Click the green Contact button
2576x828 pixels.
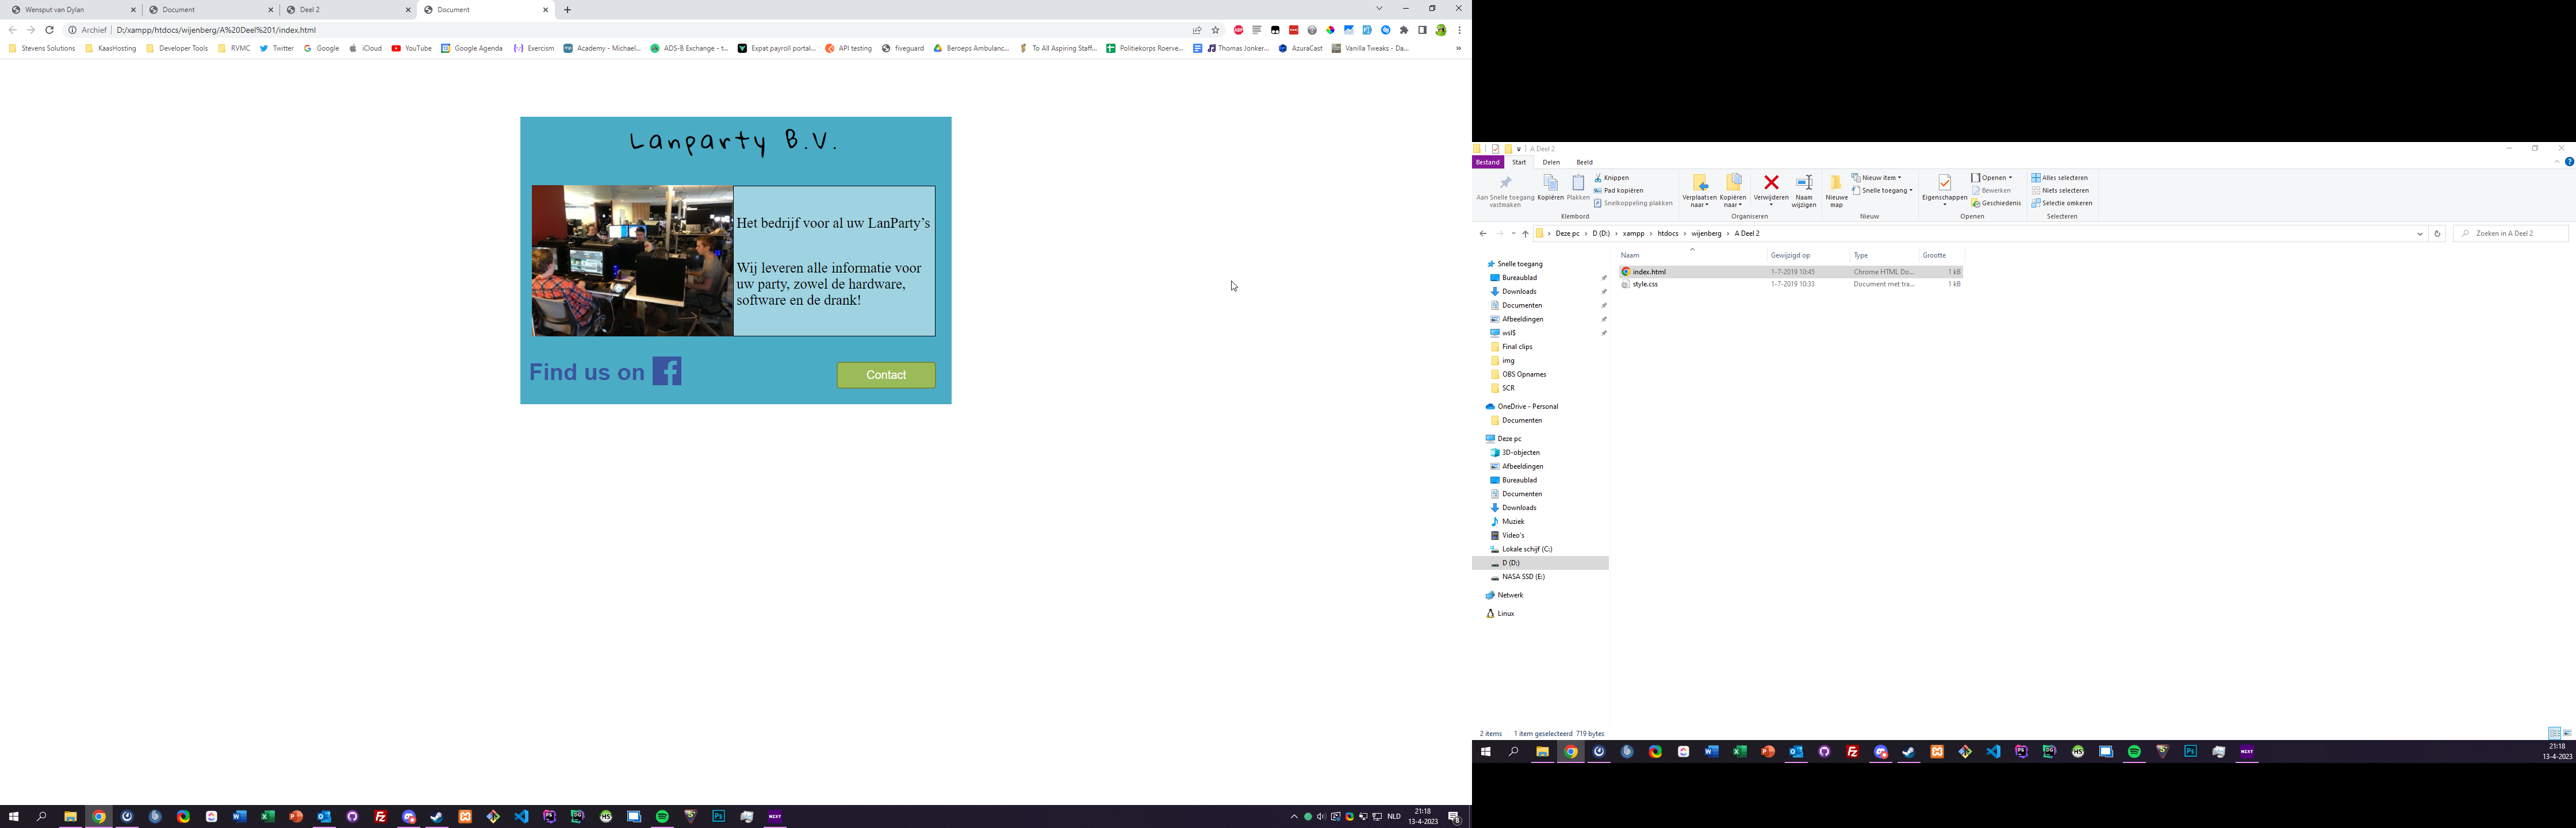(886, 375)
